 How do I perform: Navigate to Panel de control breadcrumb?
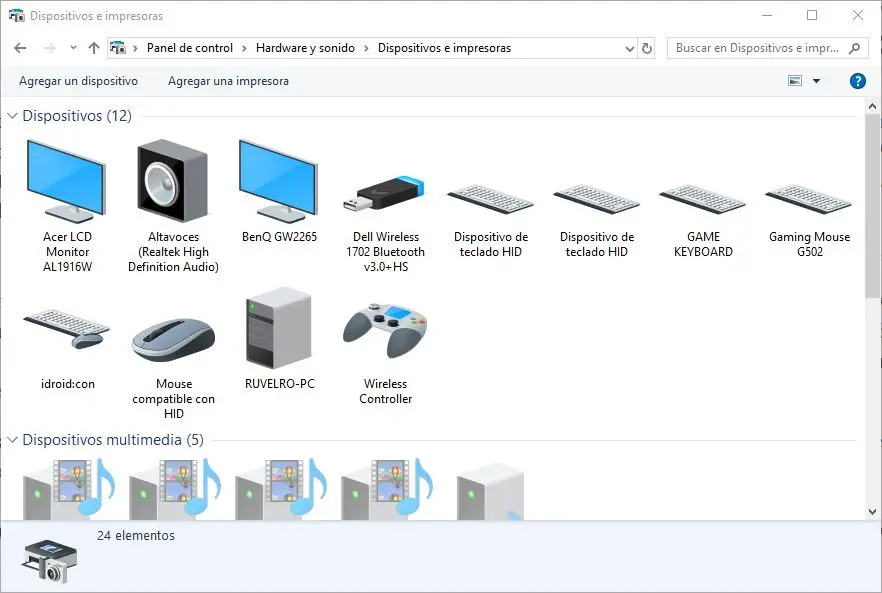click(190, 48)
